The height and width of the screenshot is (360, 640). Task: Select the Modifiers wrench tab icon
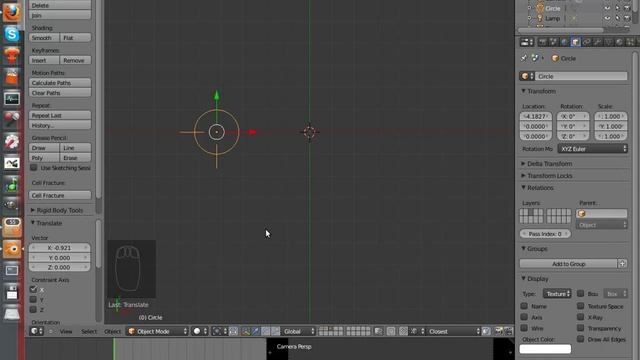point(598,42)
